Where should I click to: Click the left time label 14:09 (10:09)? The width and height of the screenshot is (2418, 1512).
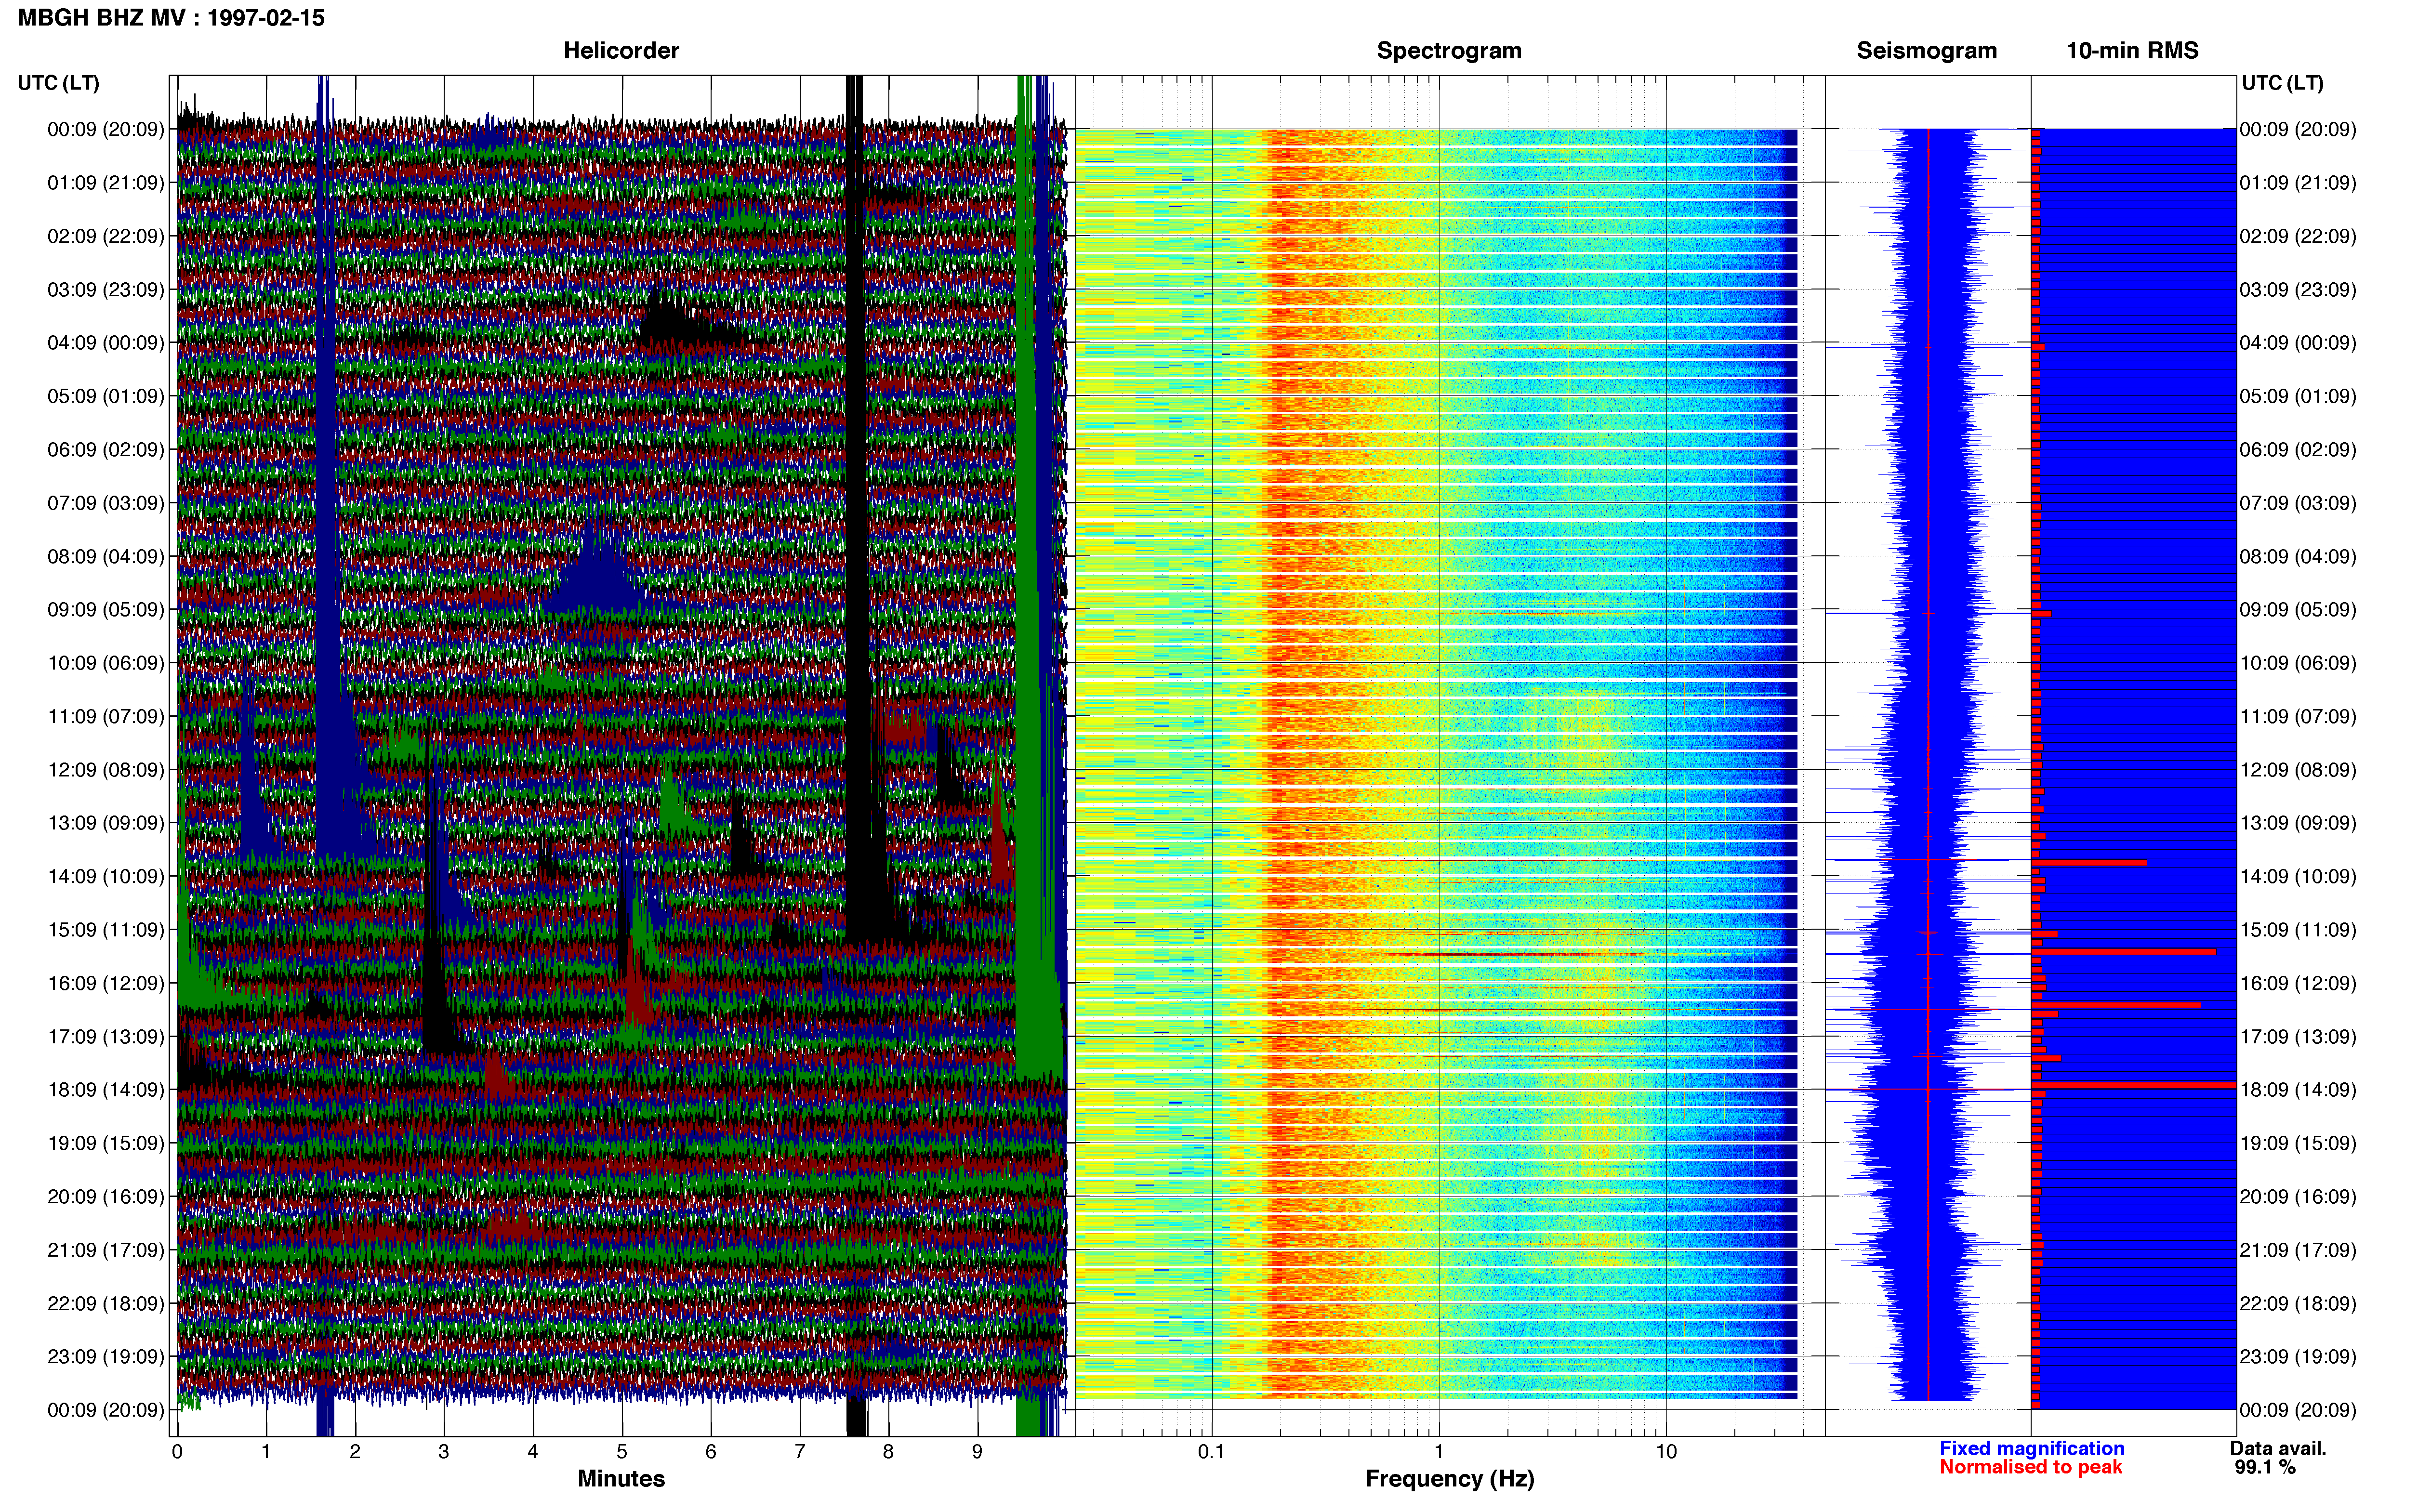pos(105,877)
